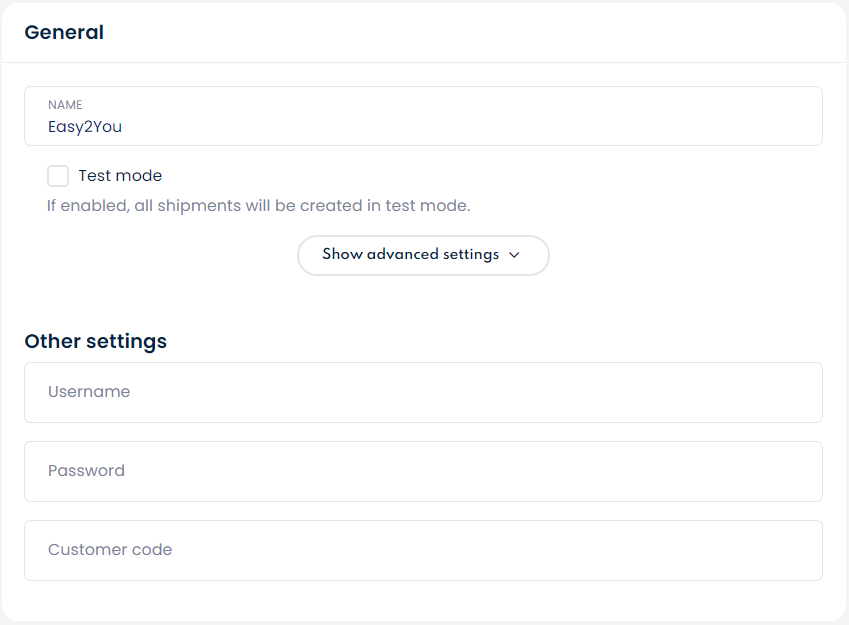Viewport: 849px width, 625px height.
Task: Click the small NAME label above Easy2You
Action: click(x=65, y=105)
